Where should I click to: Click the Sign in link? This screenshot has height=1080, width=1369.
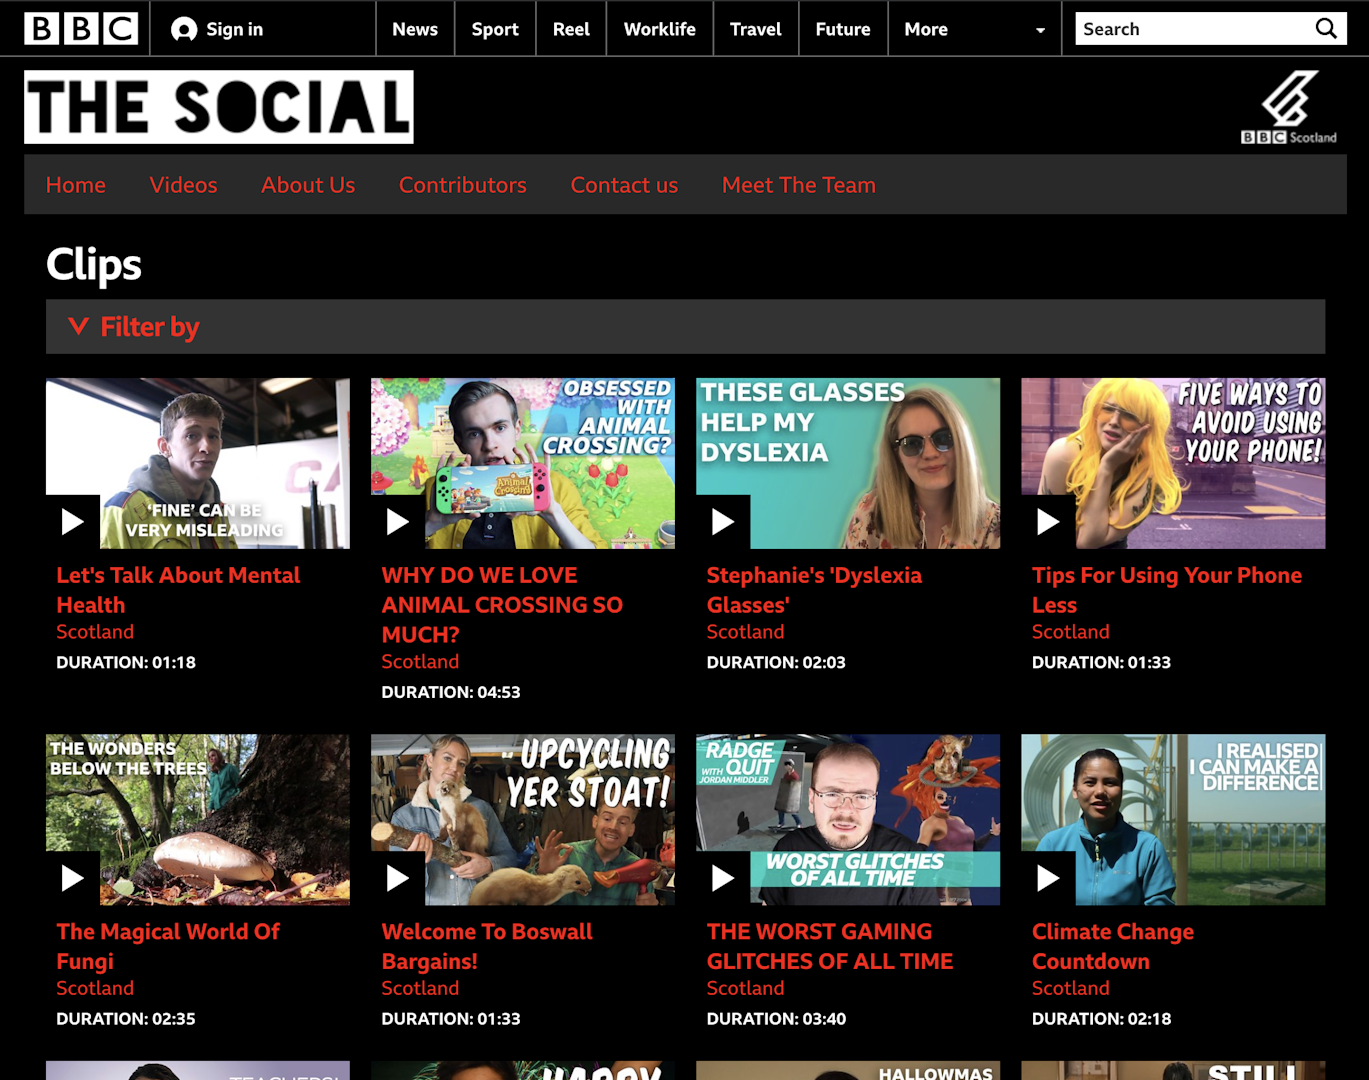click(235, 29)
